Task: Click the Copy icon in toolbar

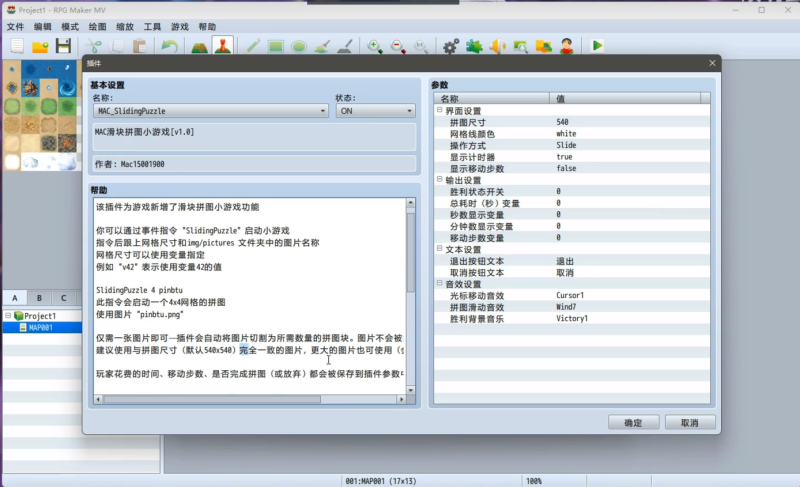Action: click(117, 46)
